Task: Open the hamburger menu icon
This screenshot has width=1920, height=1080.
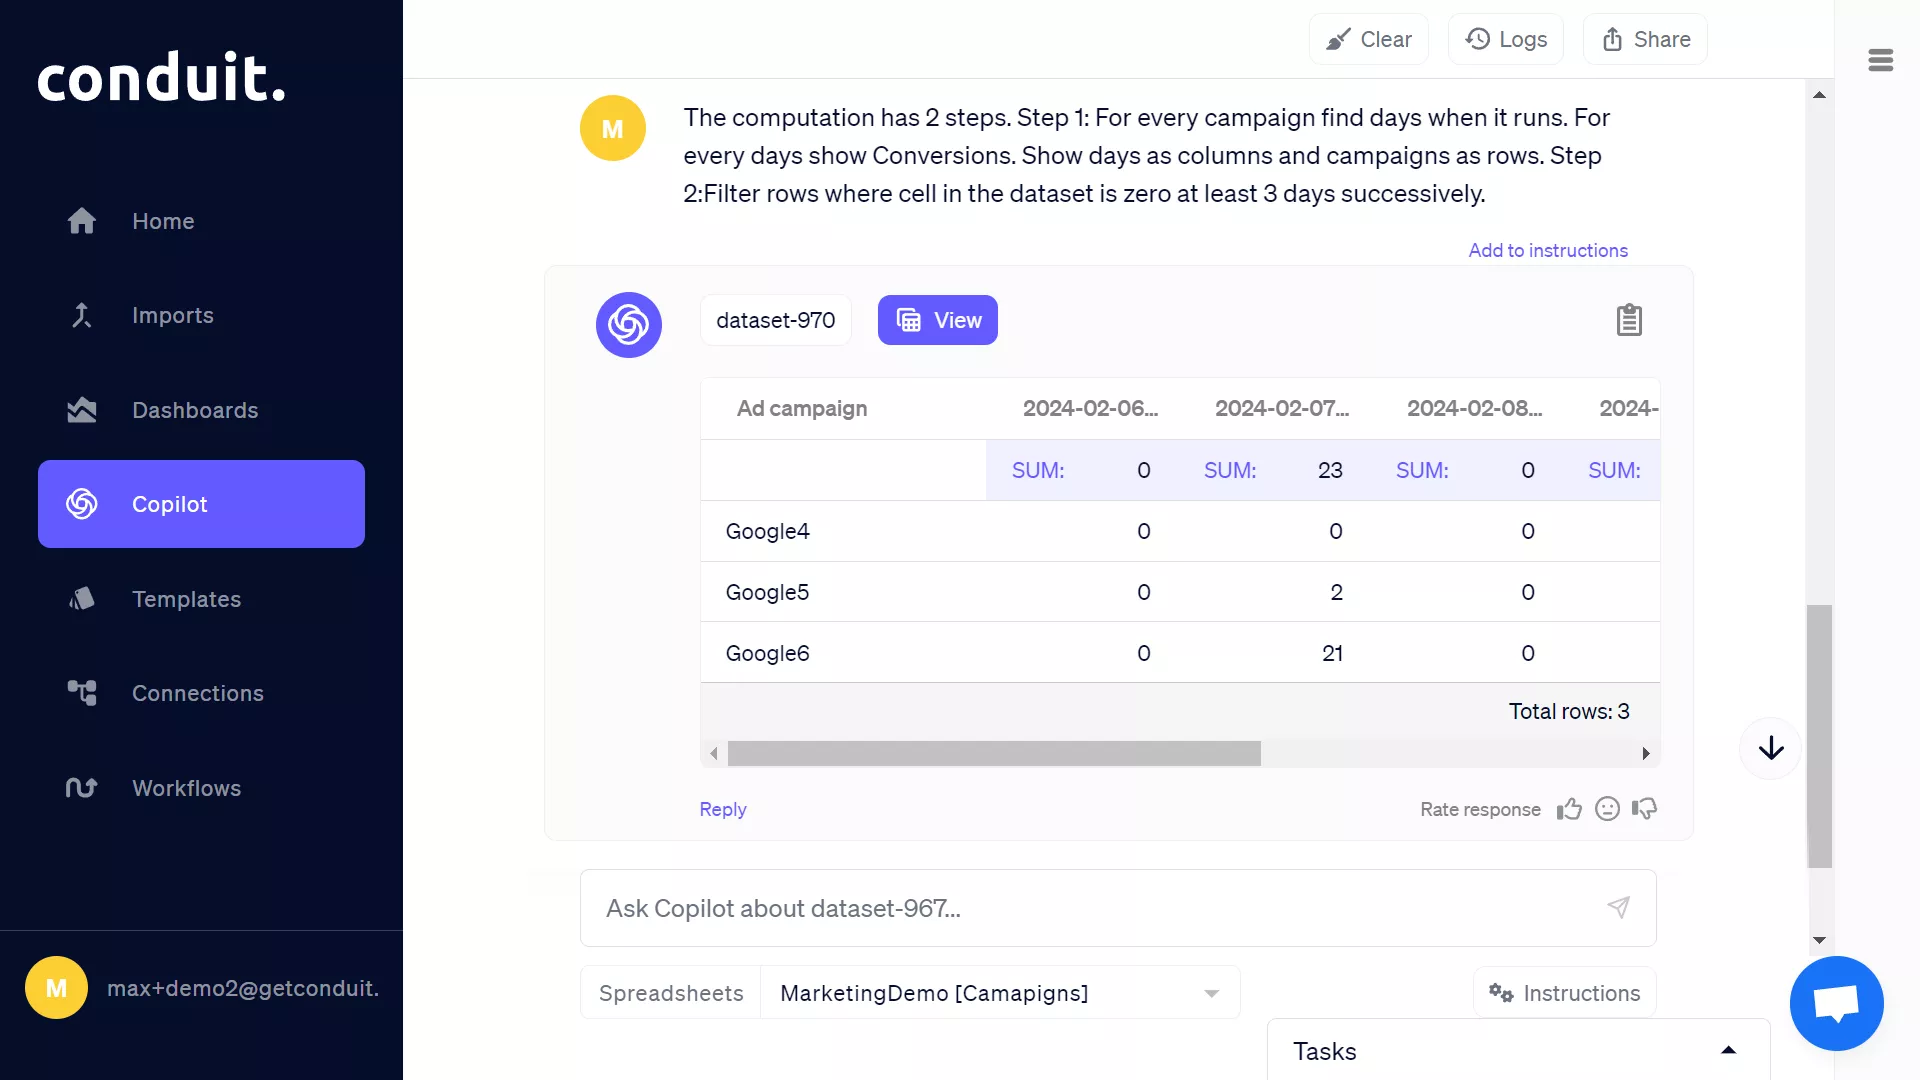Action: (x=1880, y=60)
